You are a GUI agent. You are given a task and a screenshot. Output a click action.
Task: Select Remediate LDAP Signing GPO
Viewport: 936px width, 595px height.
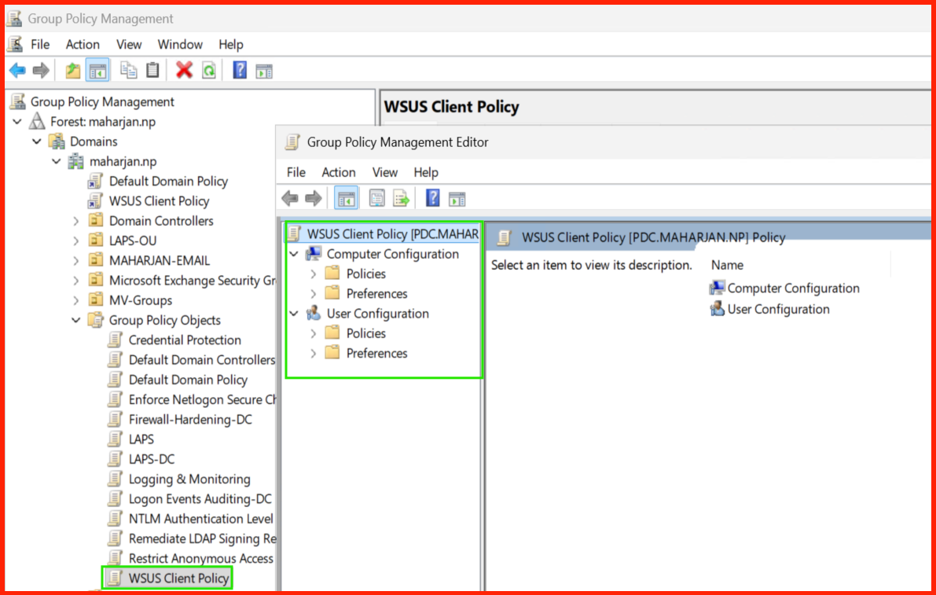(x=202, y=538)
